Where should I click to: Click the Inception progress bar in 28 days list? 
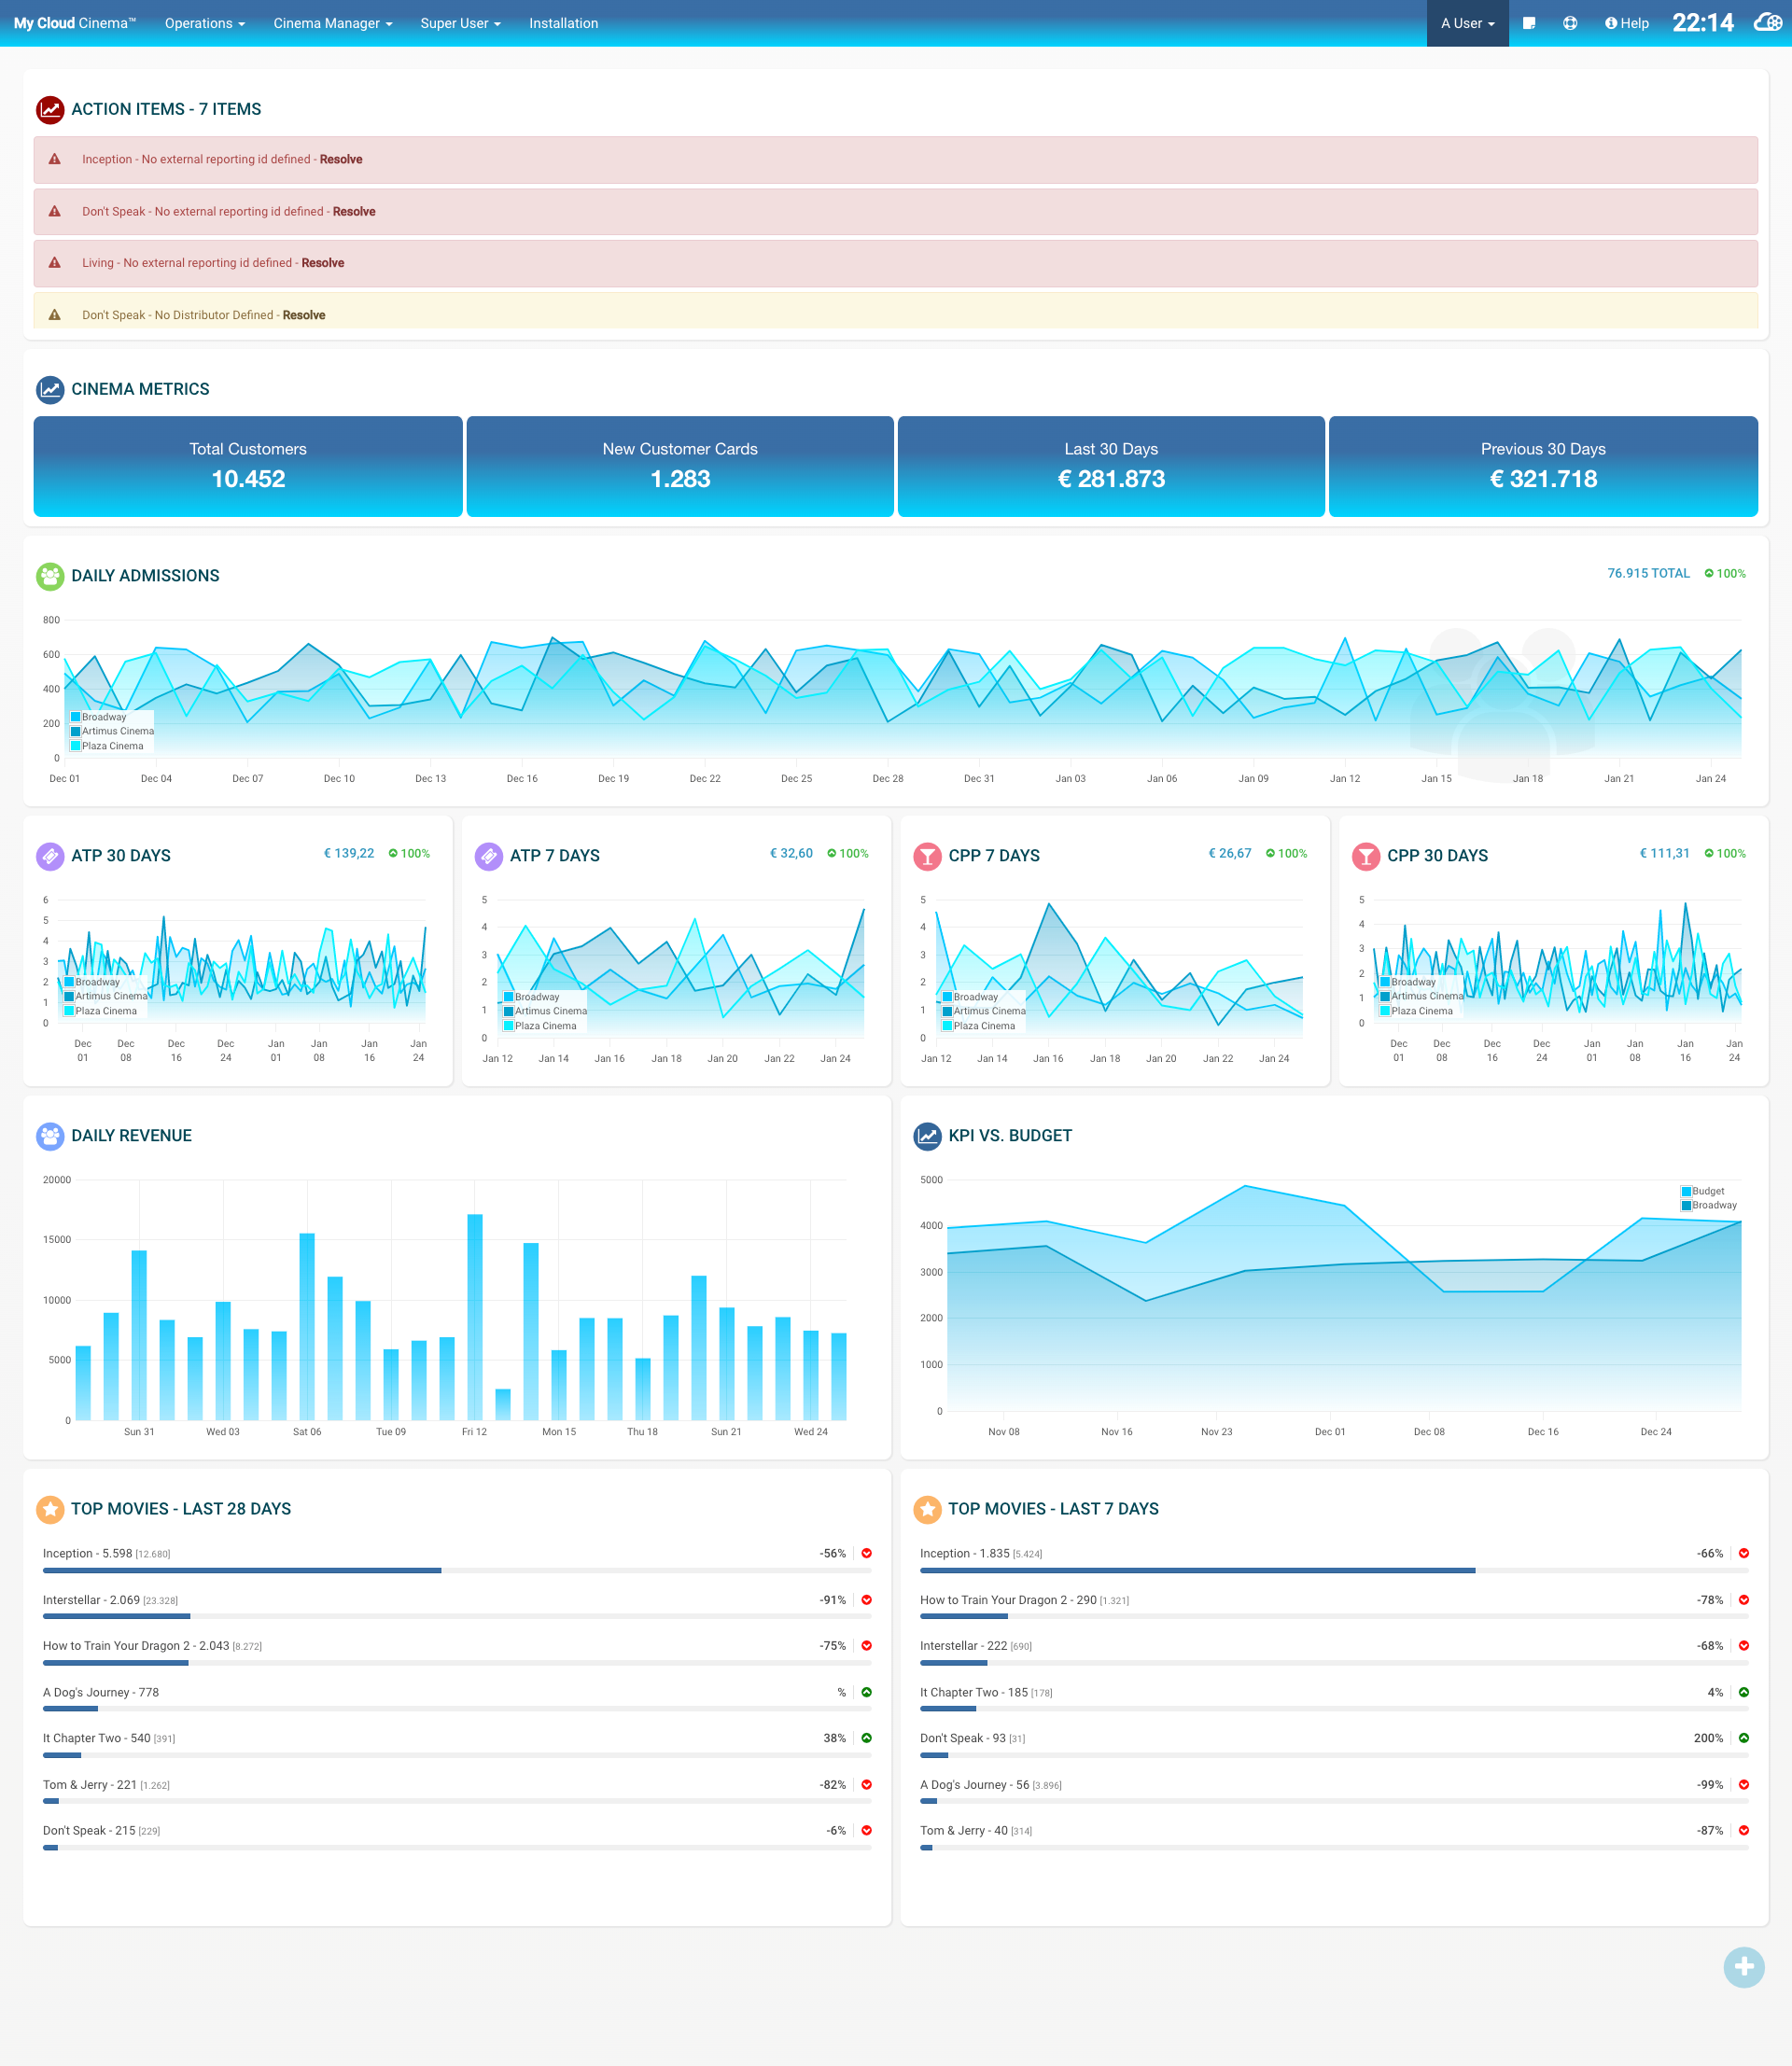(242, 1570)
